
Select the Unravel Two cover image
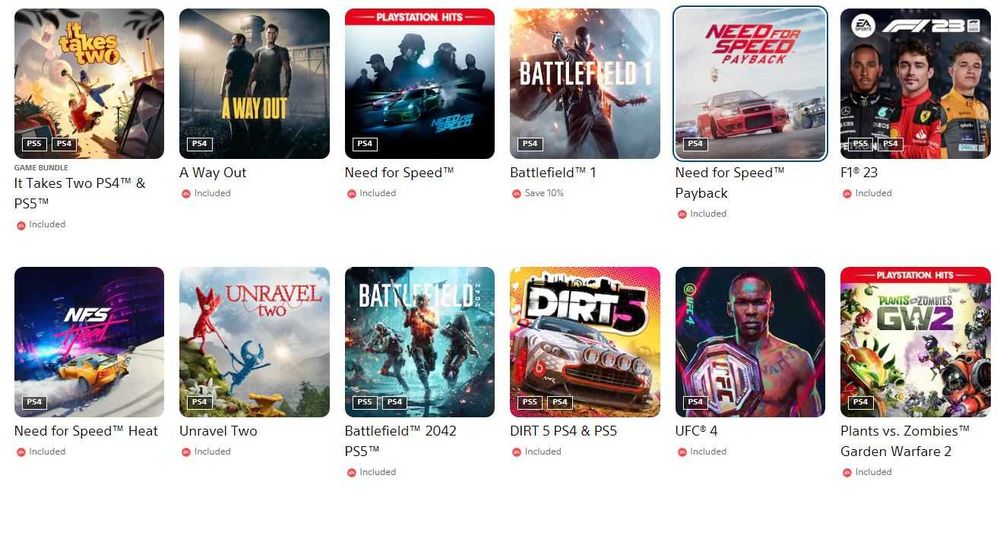(254, 342)
